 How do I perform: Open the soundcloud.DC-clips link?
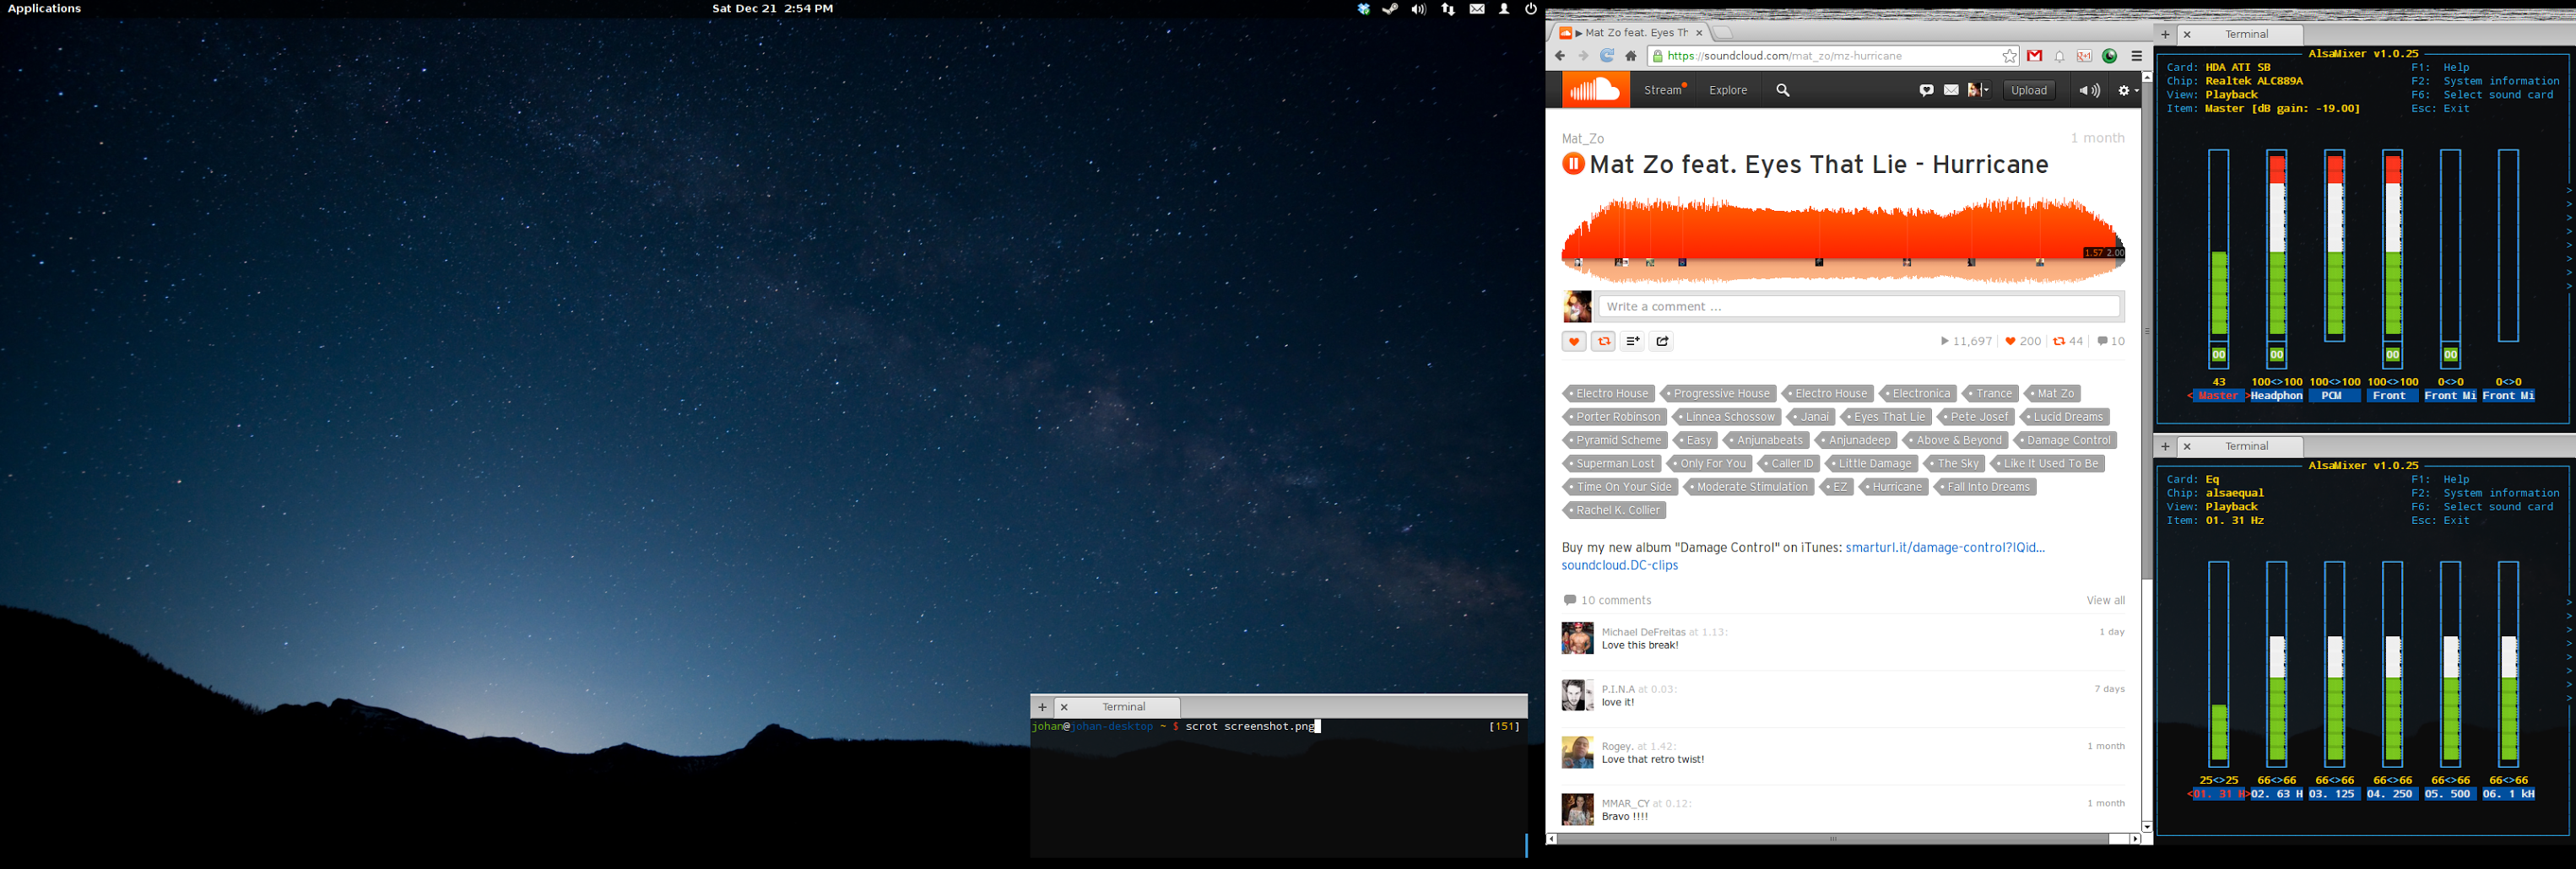[x=1620, y=565]
